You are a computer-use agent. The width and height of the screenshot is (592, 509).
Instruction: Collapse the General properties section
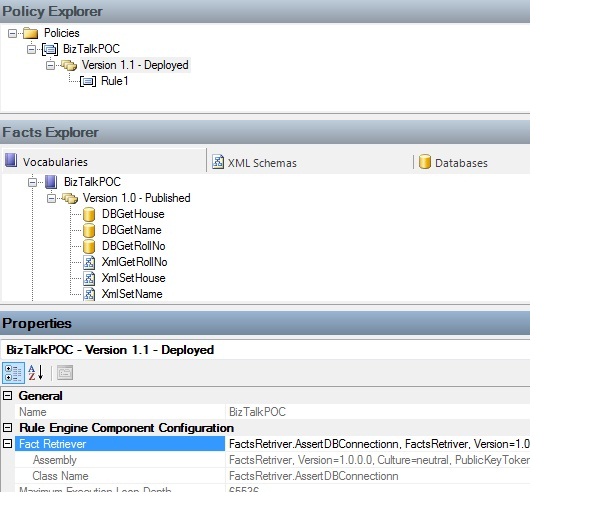(7, 396)
